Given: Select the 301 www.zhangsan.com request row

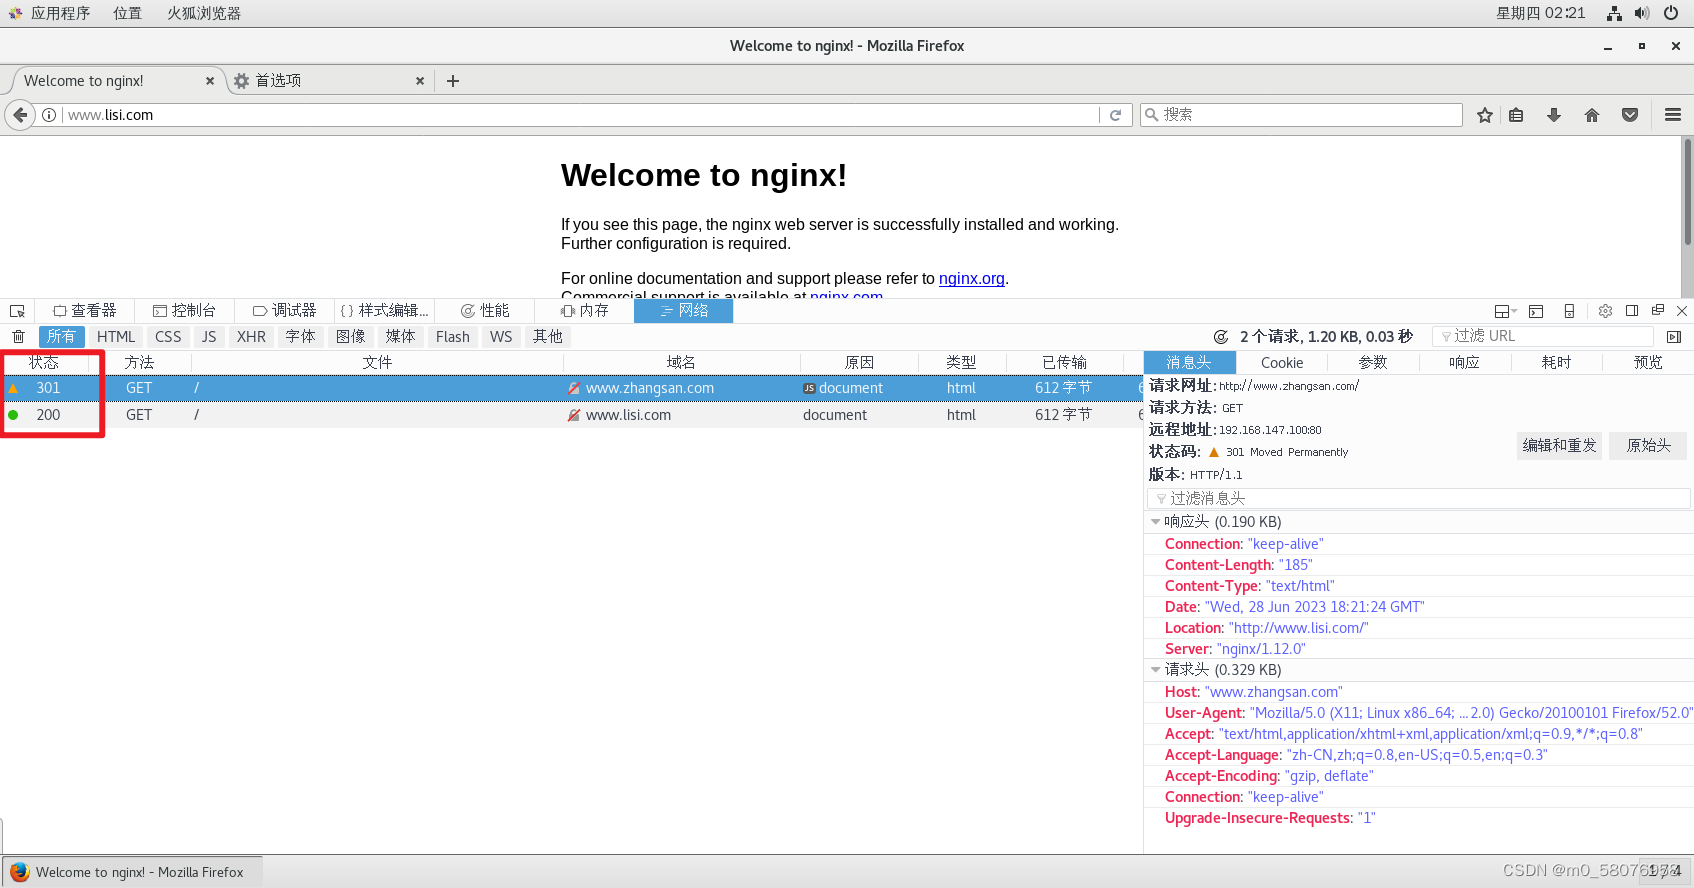Looking at the screenshot, I should [x=571, y=388].
